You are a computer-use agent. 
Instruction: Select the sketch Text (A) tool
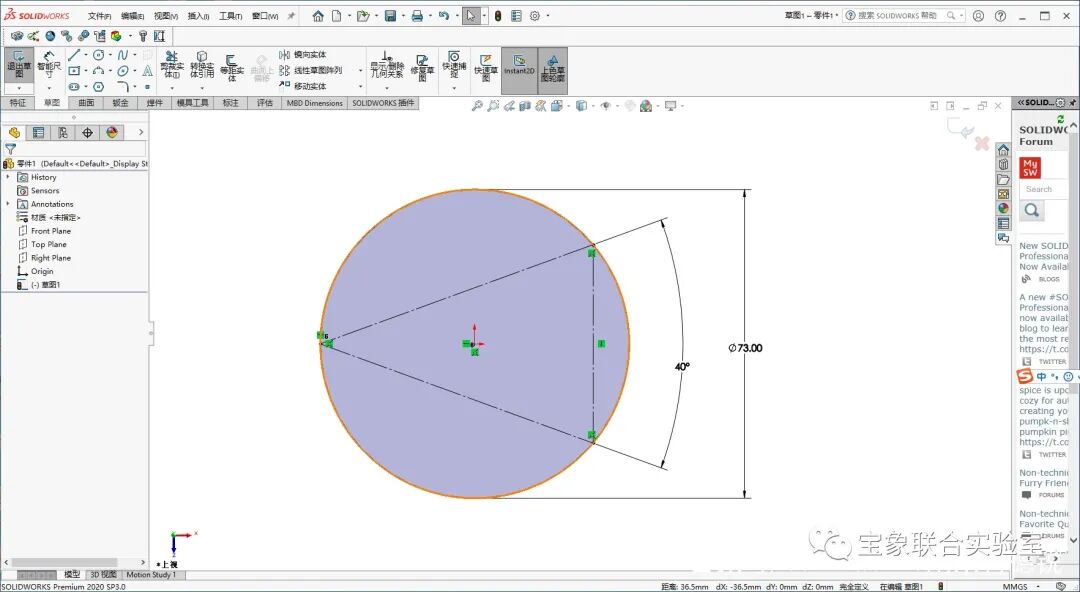pos(147,70)
